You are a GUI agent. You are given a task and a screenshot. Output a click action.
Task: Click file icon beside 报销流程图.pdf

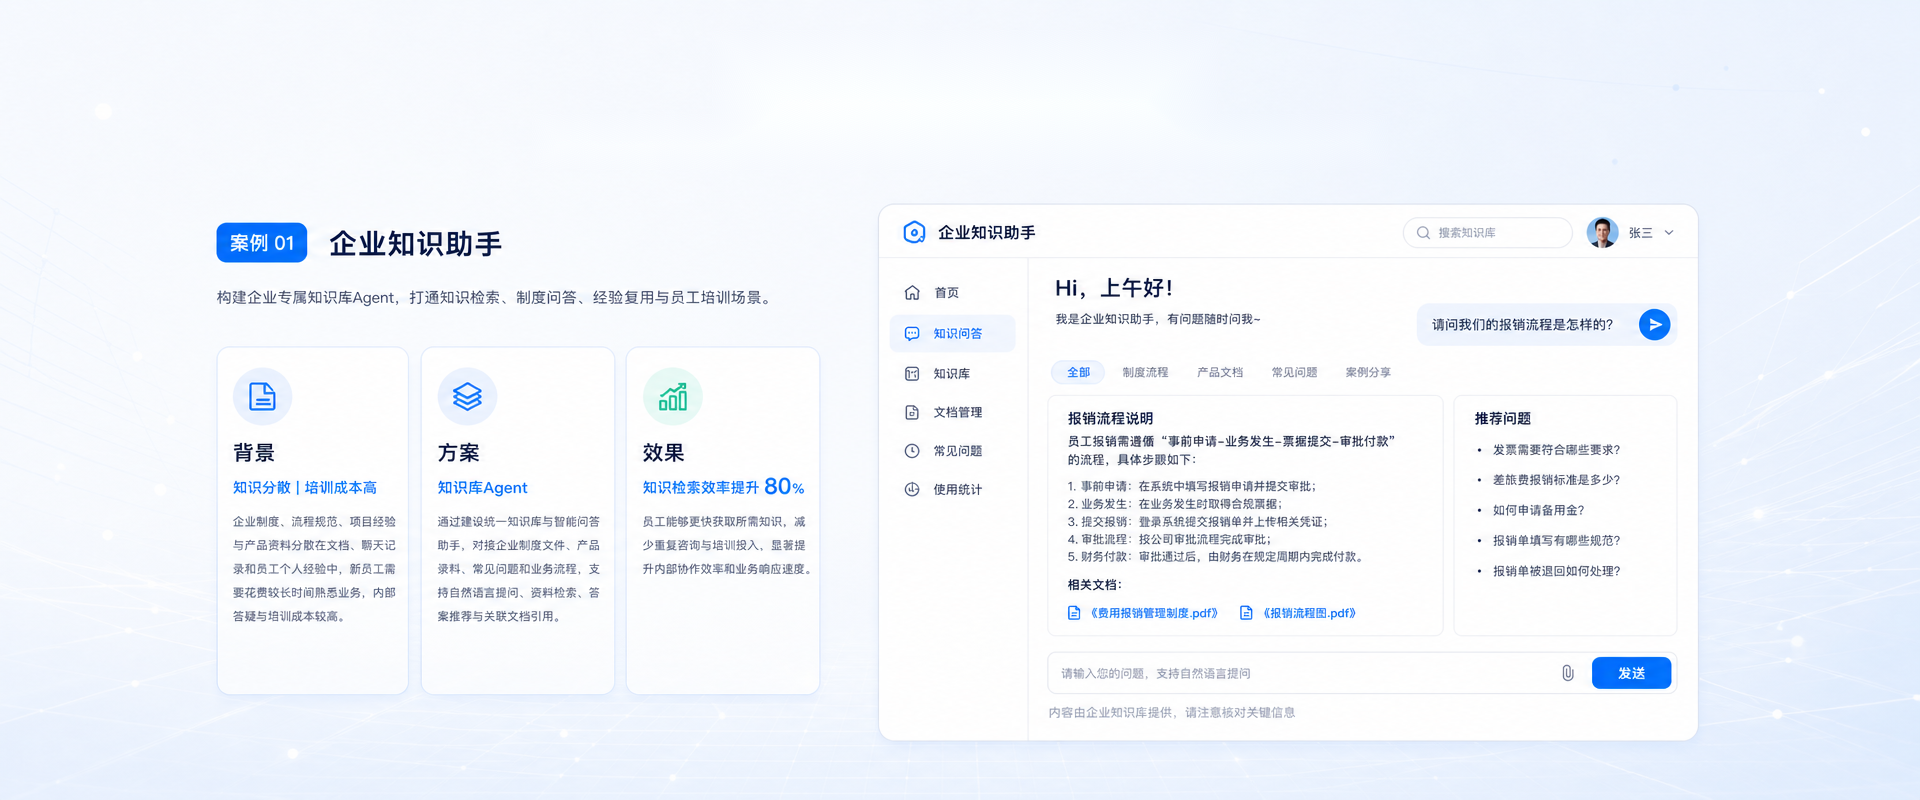pos(1246,613)
